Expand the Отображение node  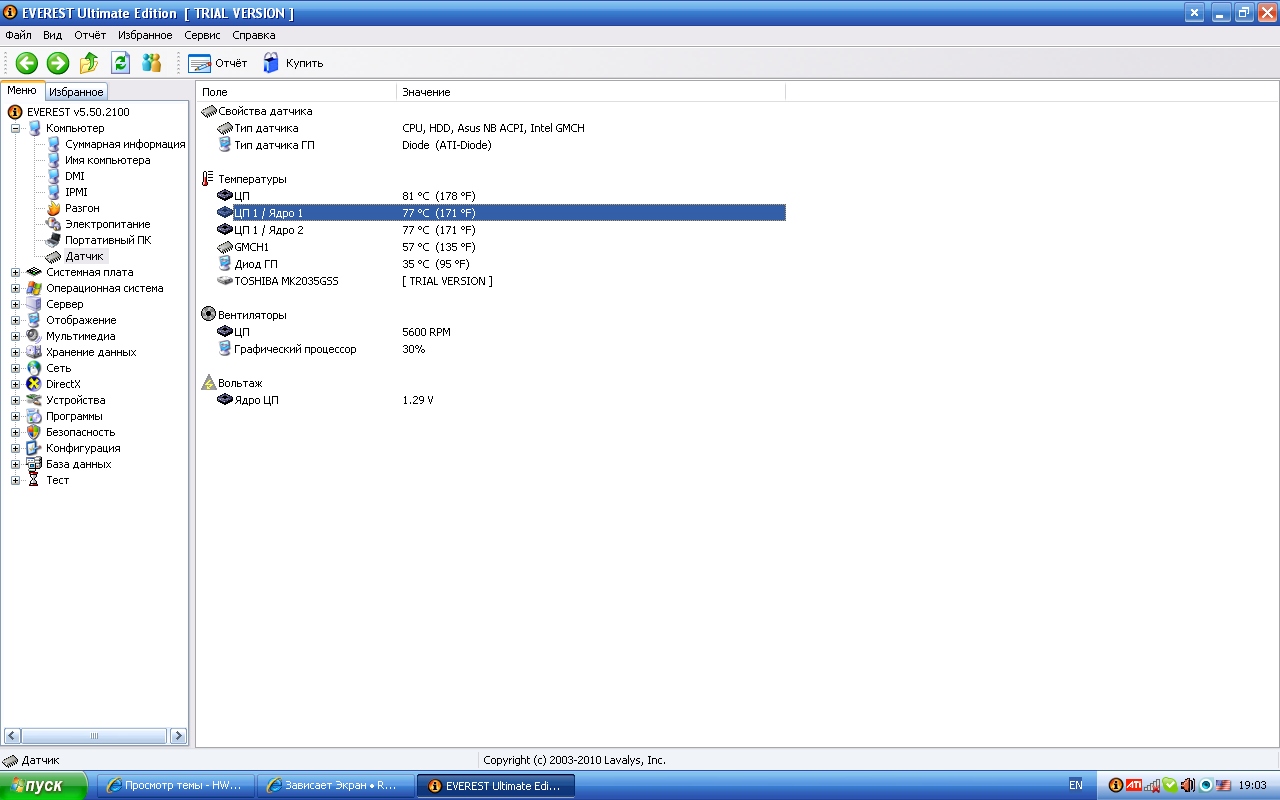tap(16, 320)
